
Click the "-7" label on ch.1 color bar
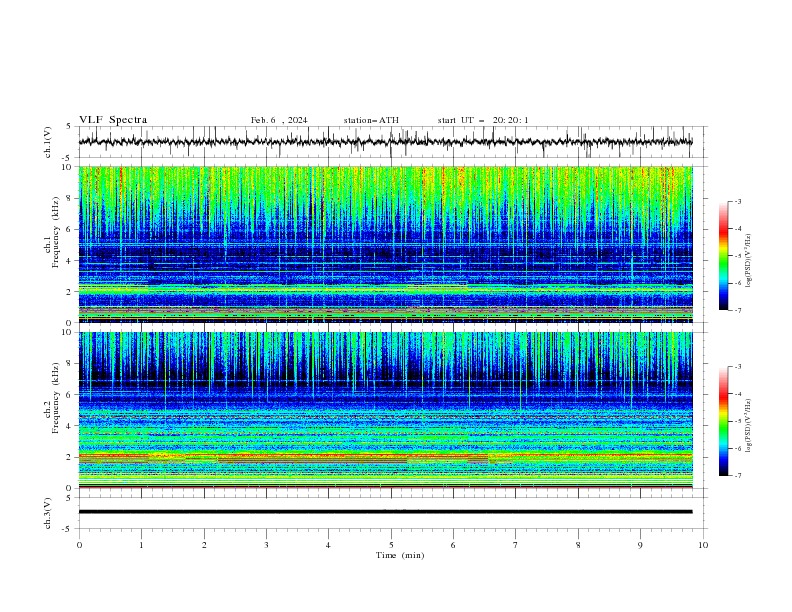(x=737, y=310)
